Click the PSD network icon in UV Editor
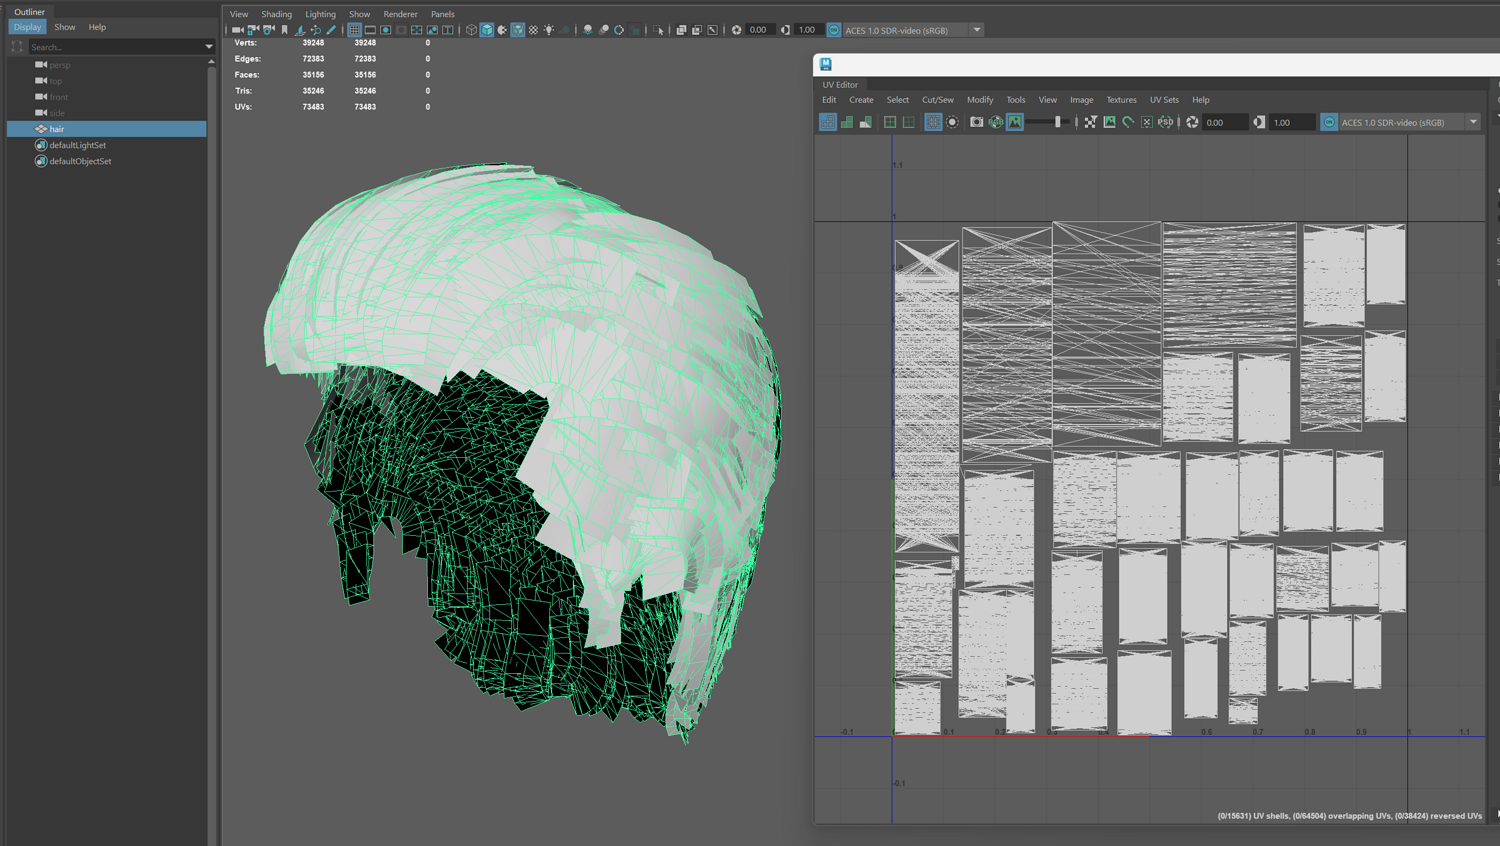Image resolution: width=1500 pixels, height=846 pixels. coord(1165,122)
